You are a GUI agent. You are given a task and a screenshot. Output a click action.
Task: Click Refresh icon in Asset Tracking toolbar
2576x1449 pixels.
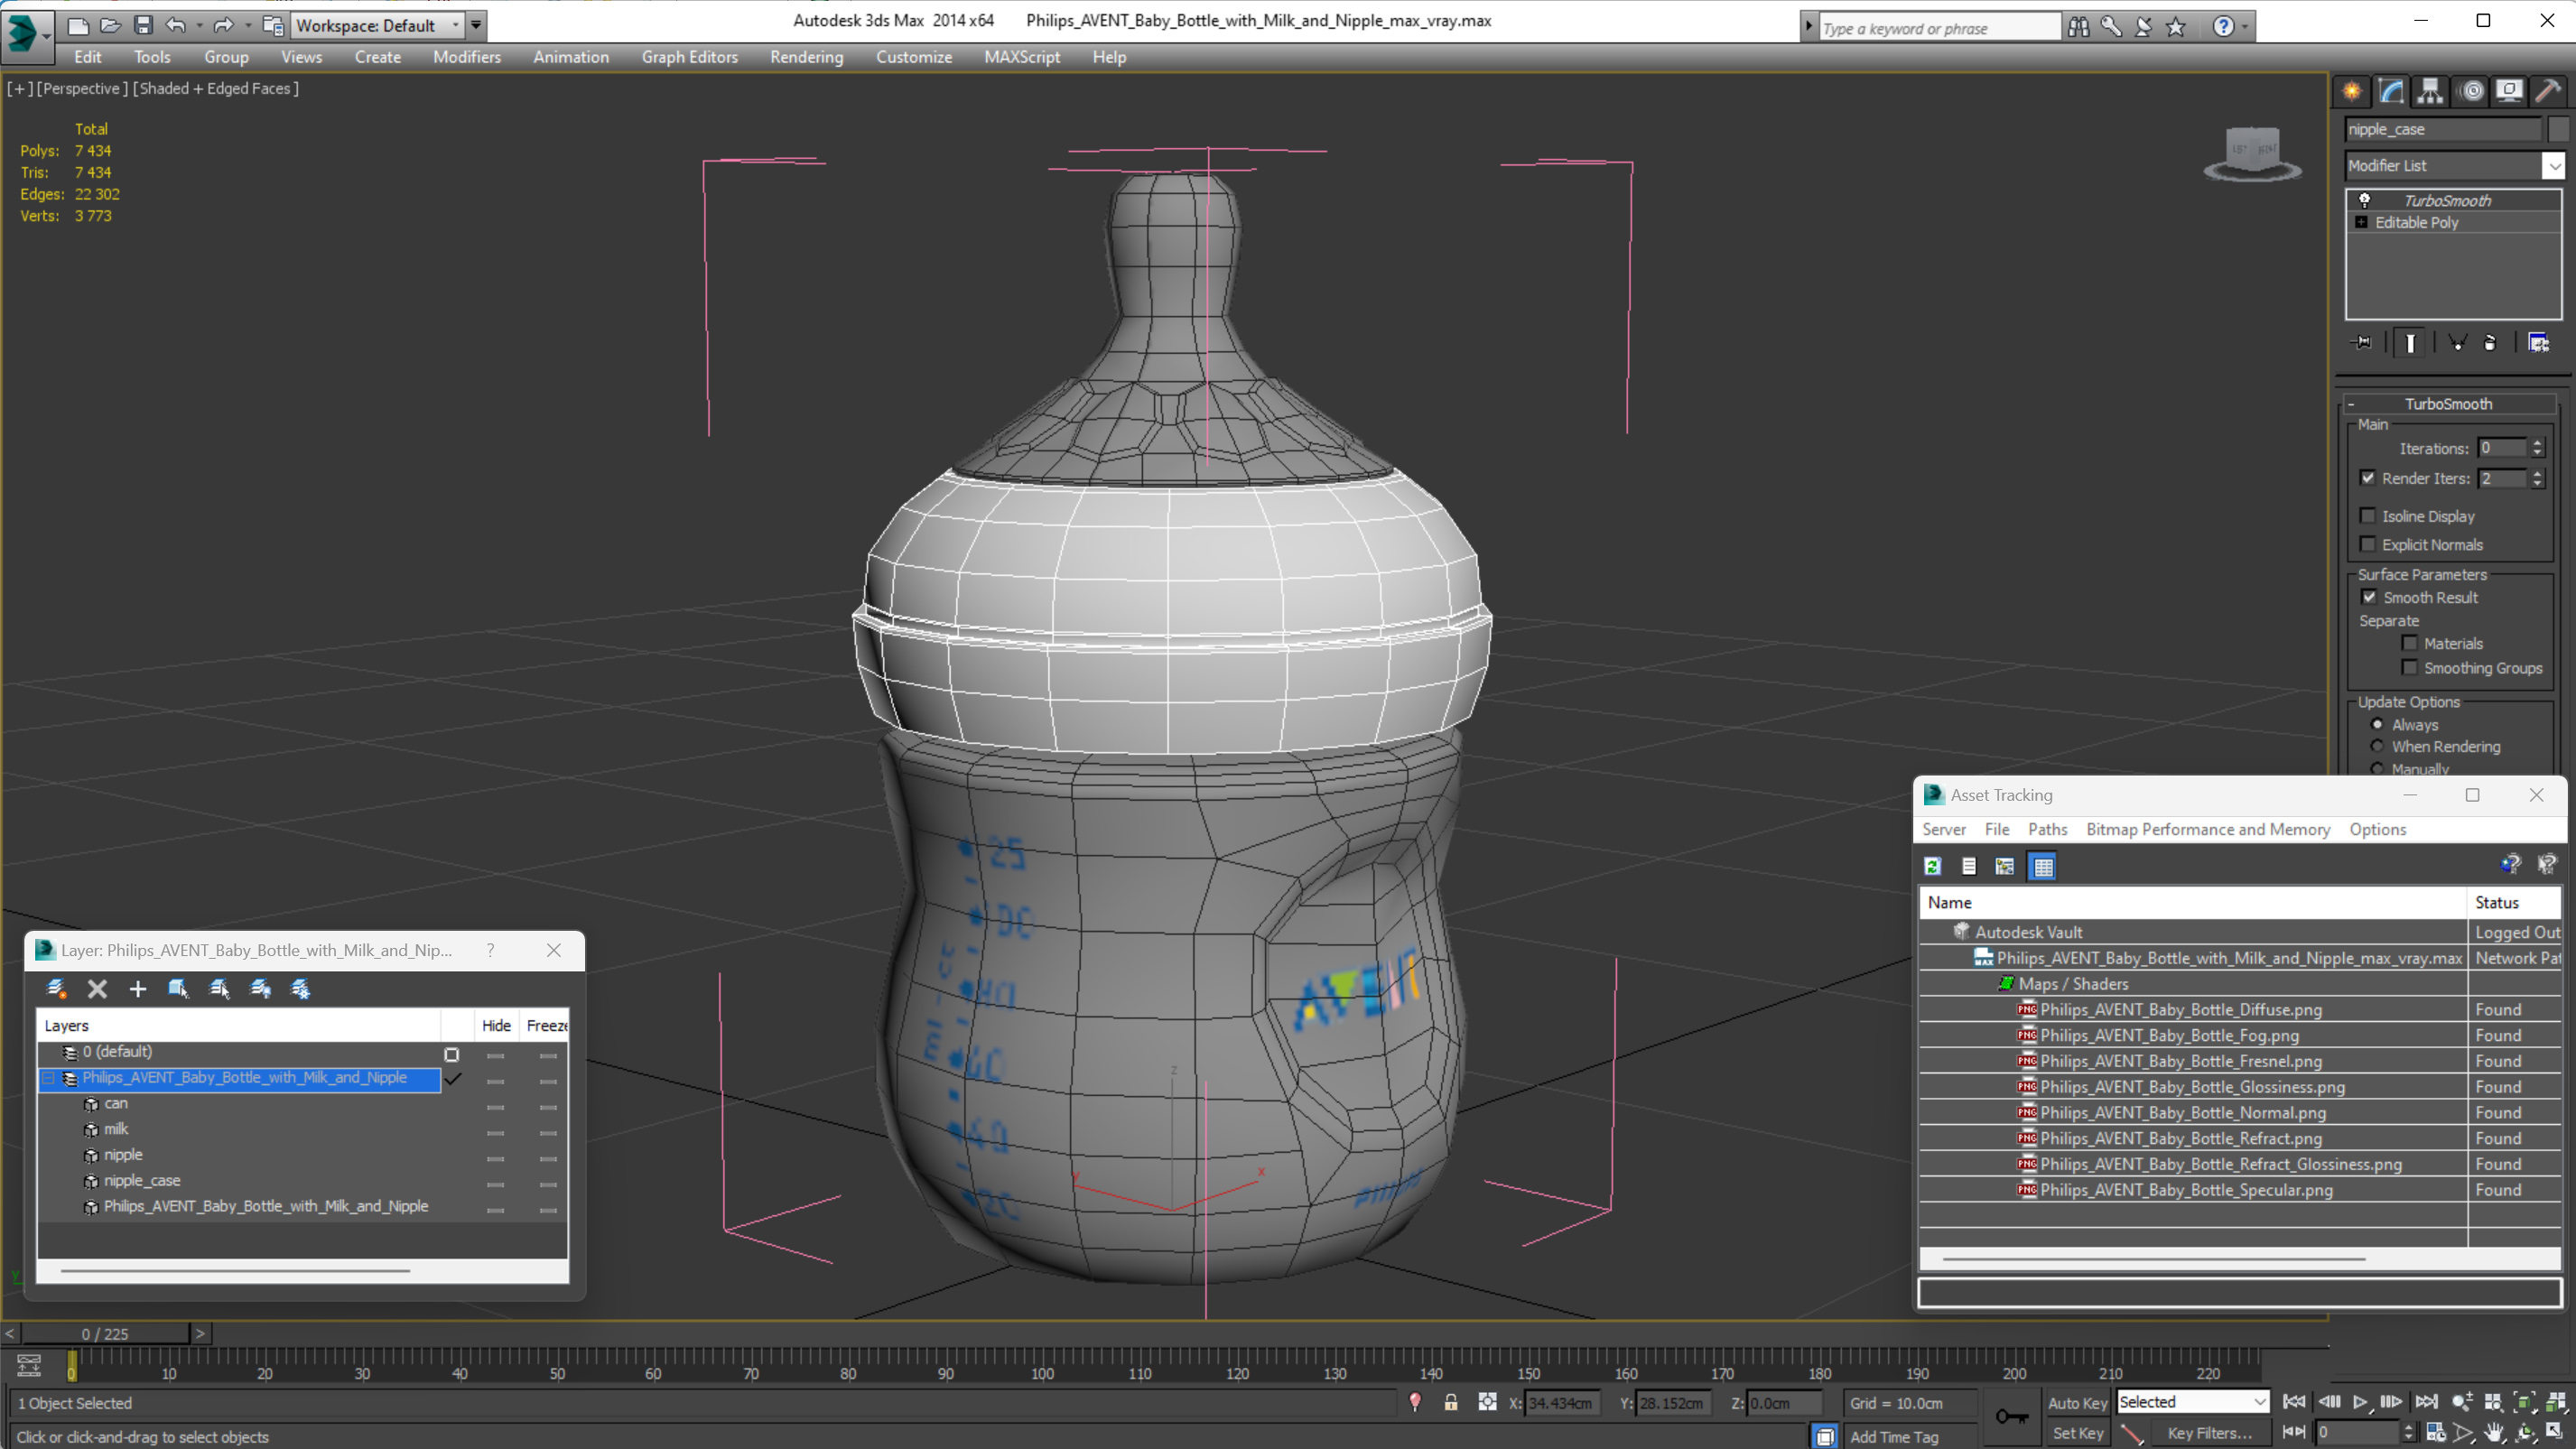[1932, 866]
